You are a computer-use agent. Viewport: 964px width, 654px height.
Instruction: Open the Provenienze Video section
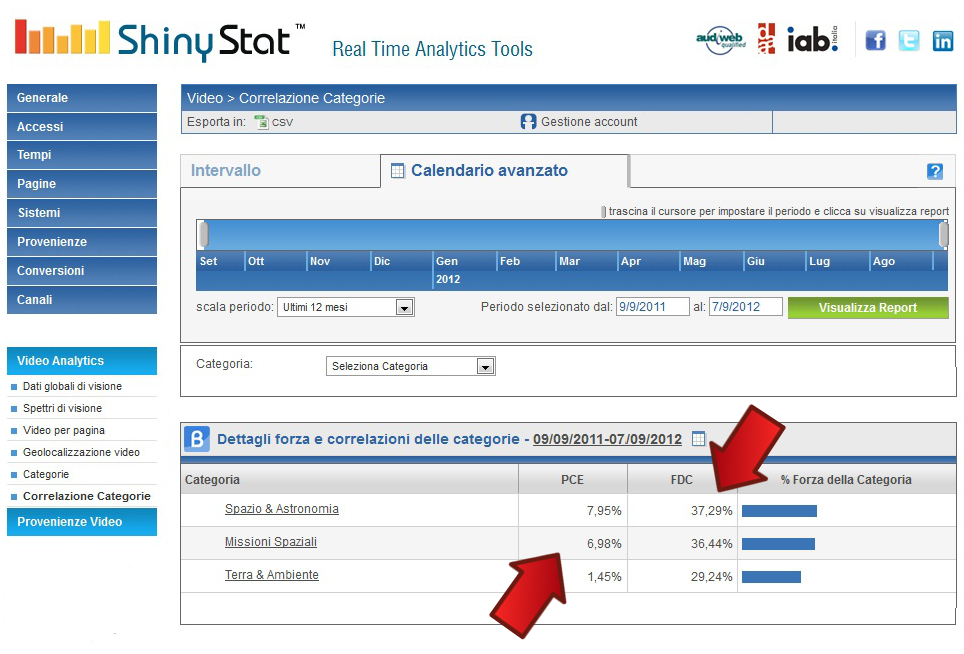pos(82,522)
